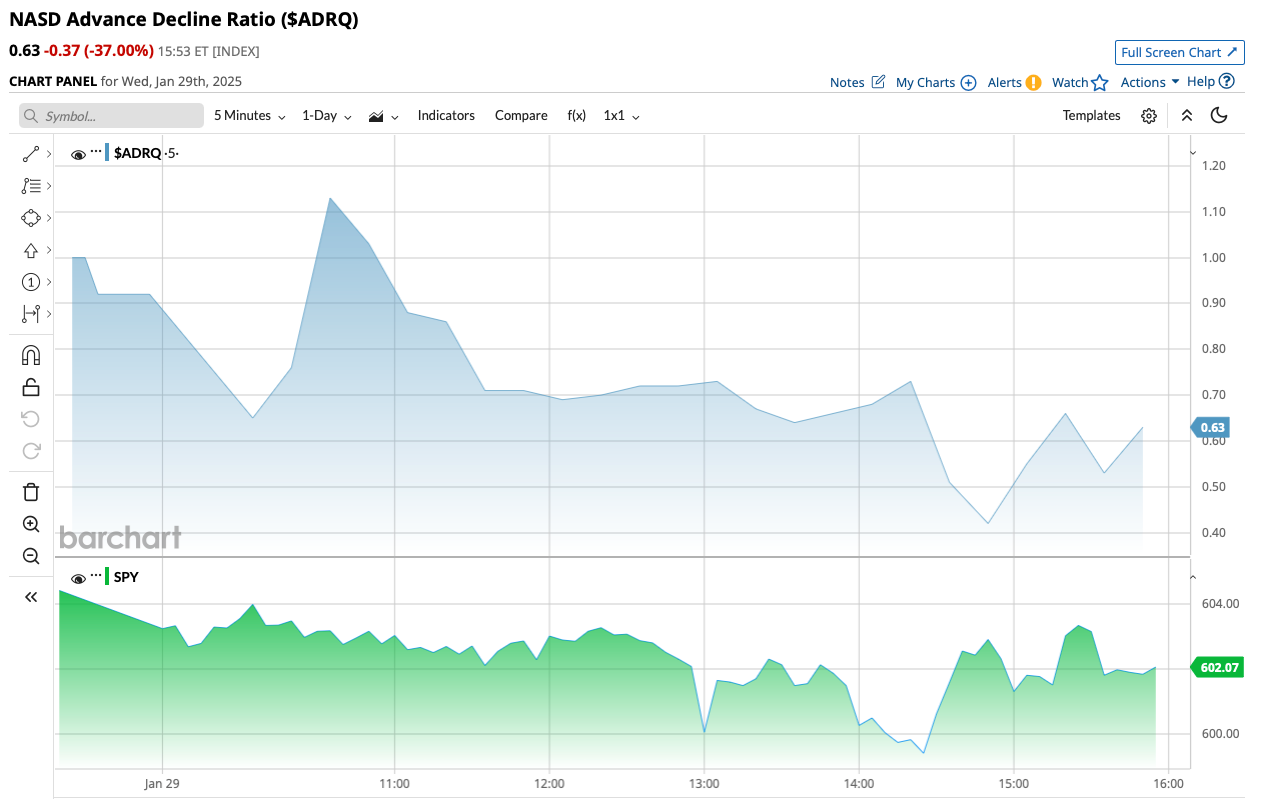Open the 5 Minutes interval dropdown

coord(249,116)
